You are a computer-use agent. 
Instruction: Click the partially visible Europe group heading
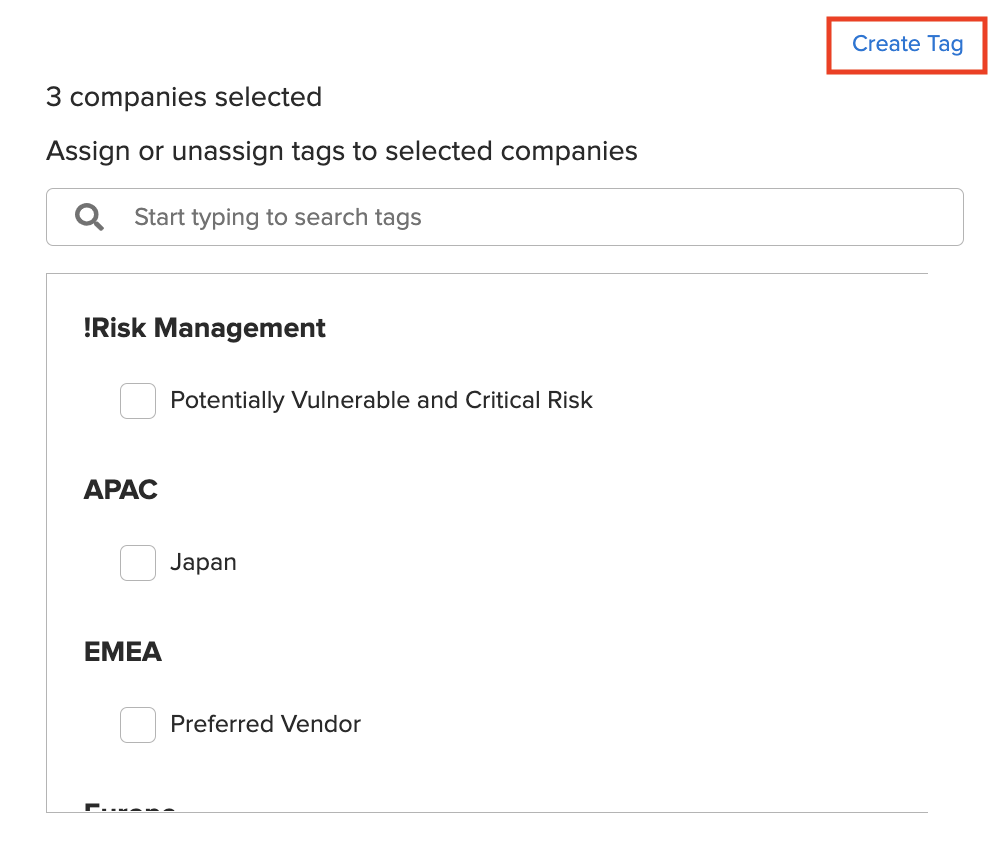[129, 807]
